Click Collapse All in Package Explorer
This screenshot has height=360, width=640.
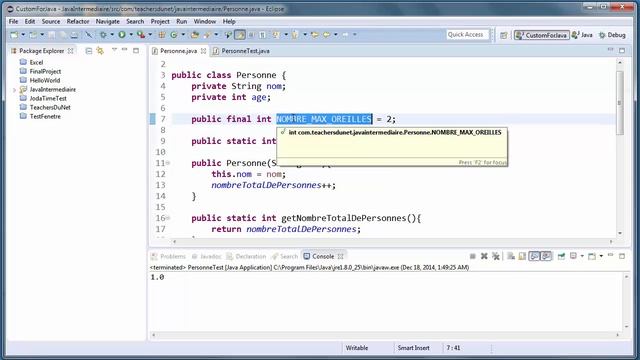pyautogui.click(x=89, y=51)
